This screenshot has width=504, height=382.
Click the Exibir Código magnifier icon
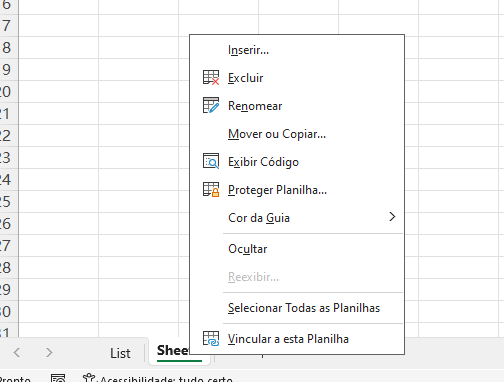pyautogui.click(x=211, y=161)
